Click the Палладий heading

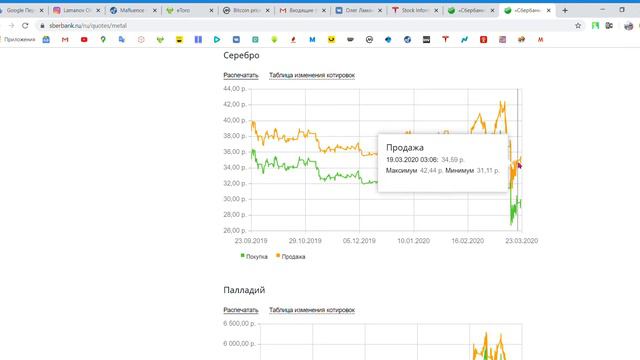[x=244, y=290]
